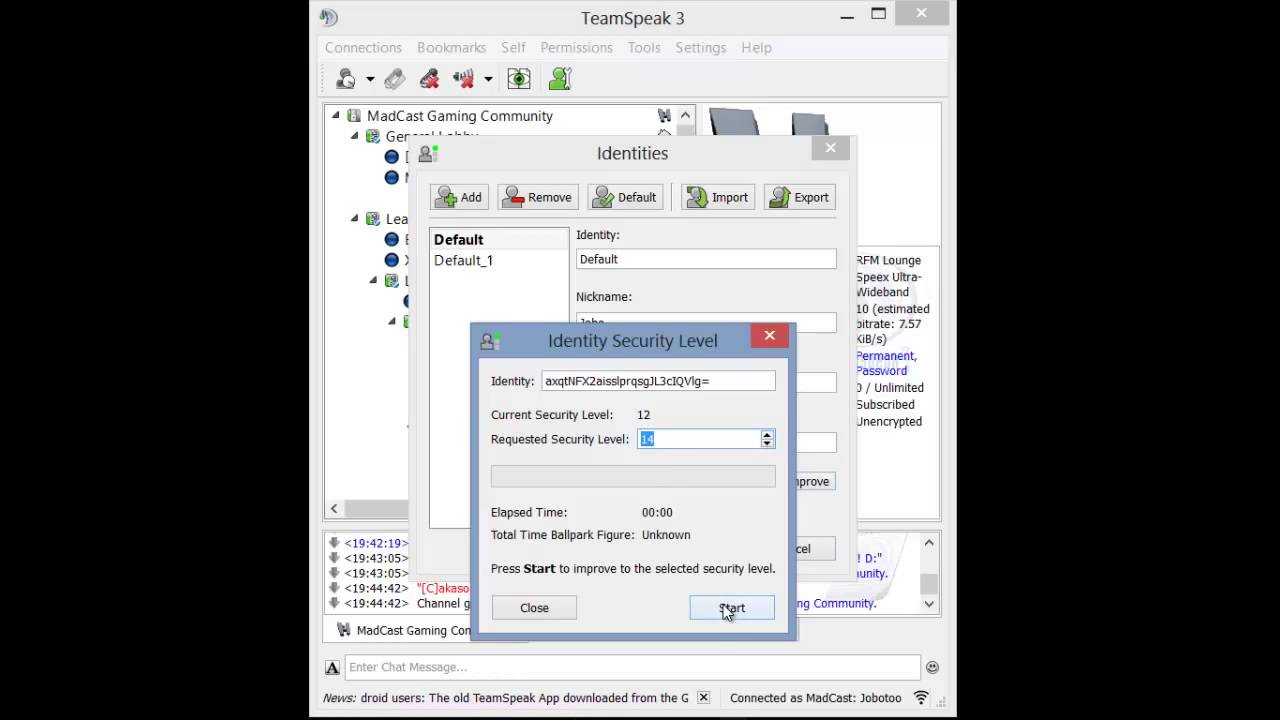This screenshot has width=1280, height=720.
Task: Decrease the Requested Security Level value
Action: click(767, 443)
